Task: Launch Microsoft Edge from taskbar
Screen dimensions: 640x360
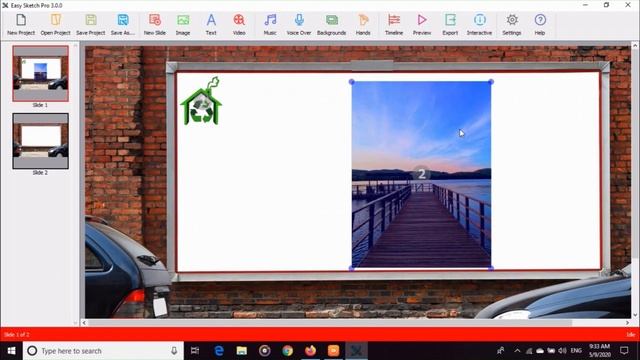Action: [x=219, y=351]
